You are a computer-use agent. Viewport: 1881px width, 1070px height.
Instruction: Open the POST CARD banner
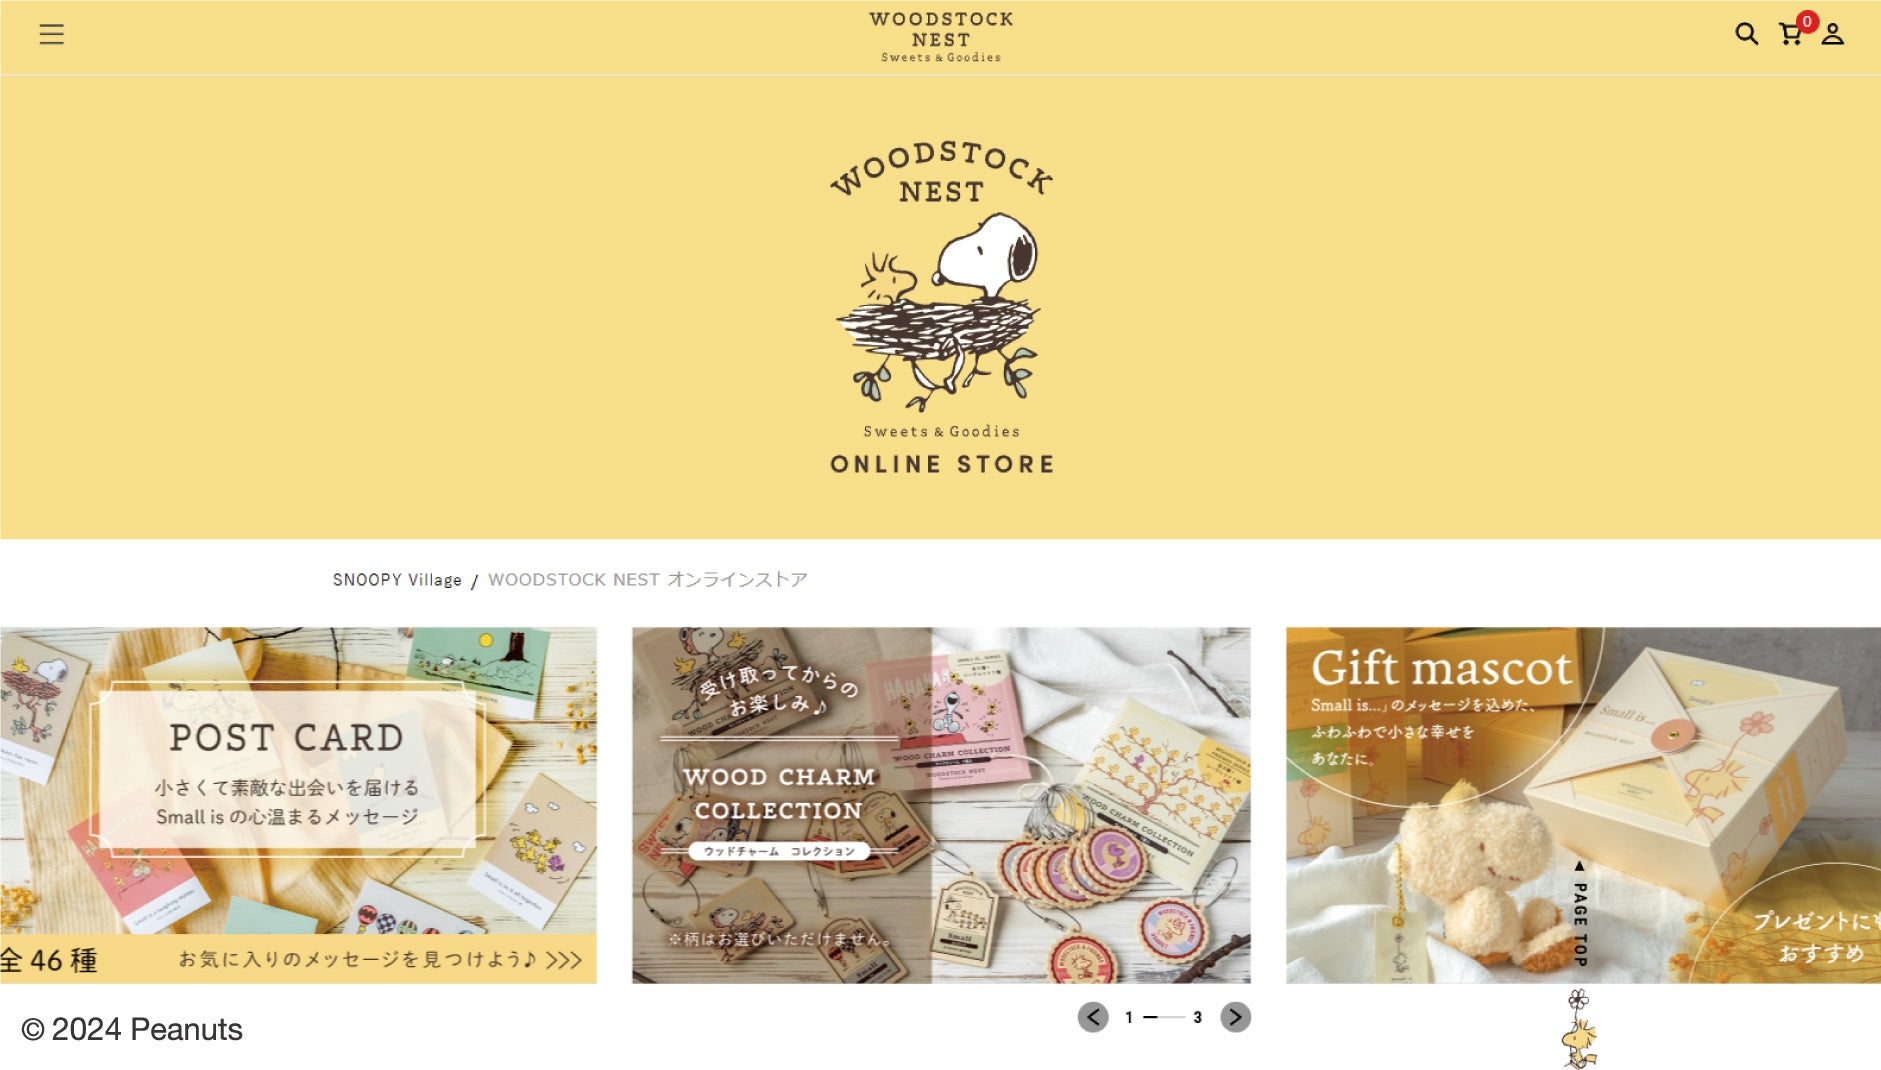tap(298, 805)
